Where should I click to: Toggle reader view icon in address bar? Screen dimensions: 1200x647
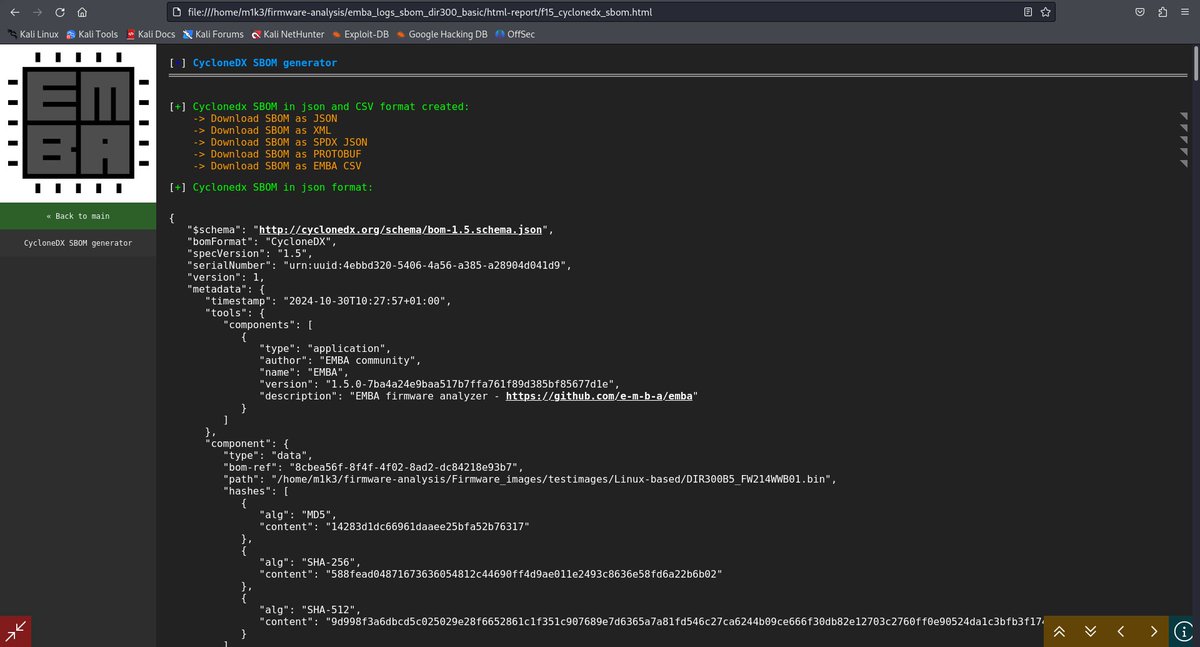click(x=1029, y=13)
